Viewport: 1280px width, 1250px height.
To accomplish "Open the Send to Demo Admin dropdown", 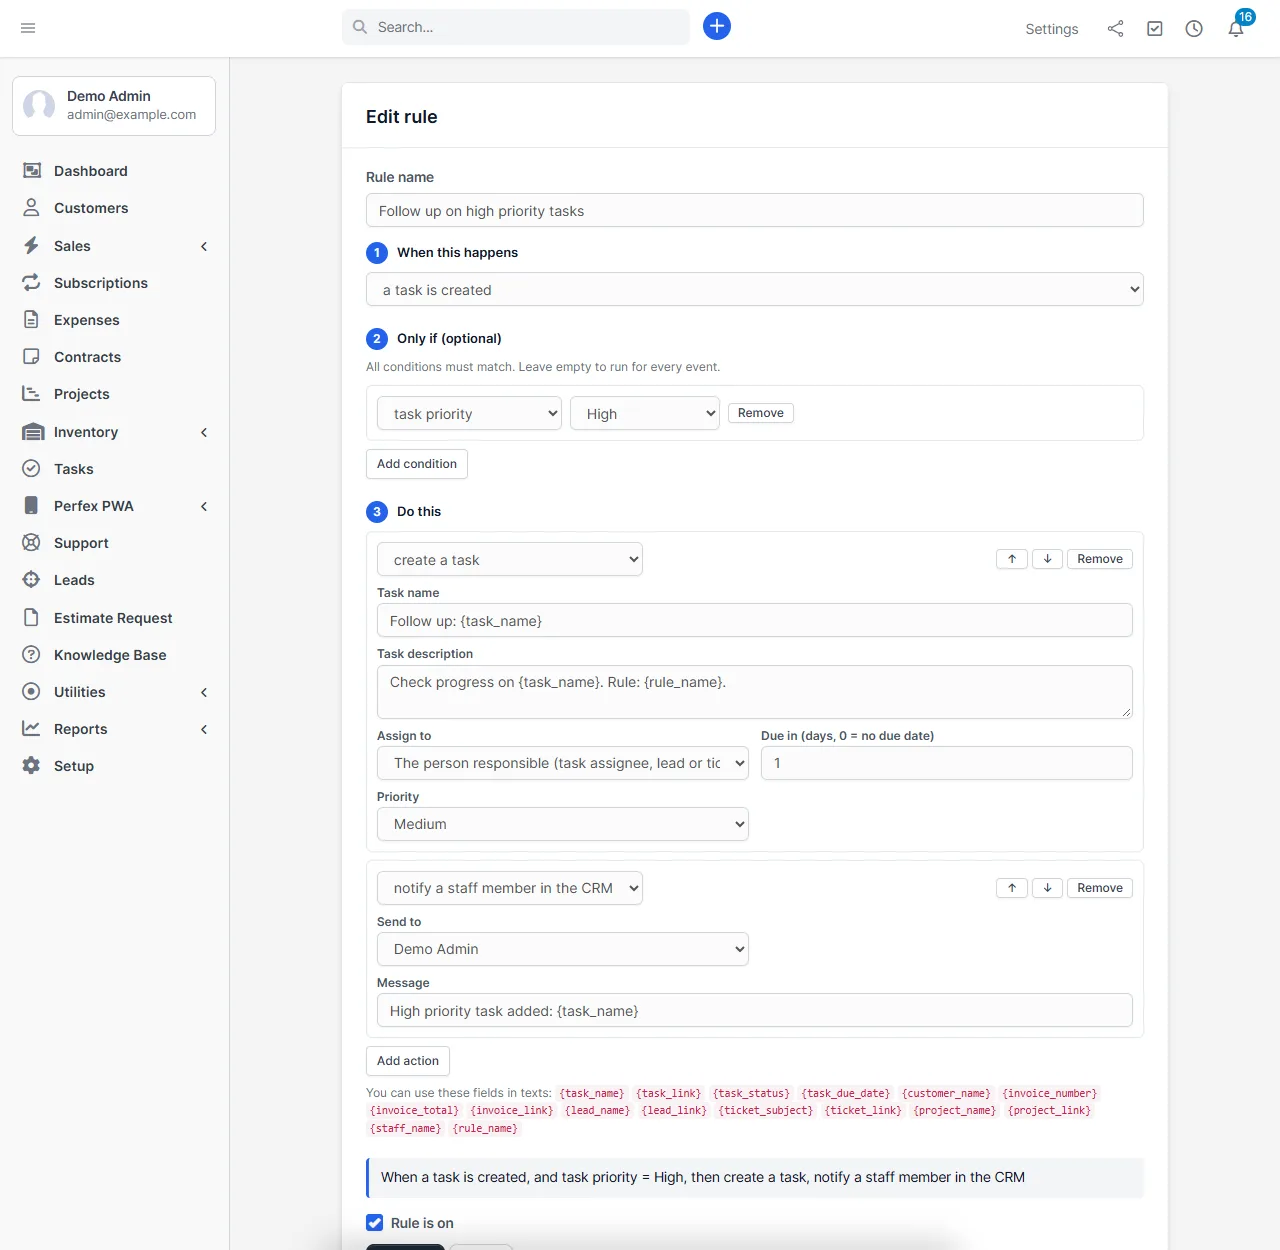I will tap(563, 949).
